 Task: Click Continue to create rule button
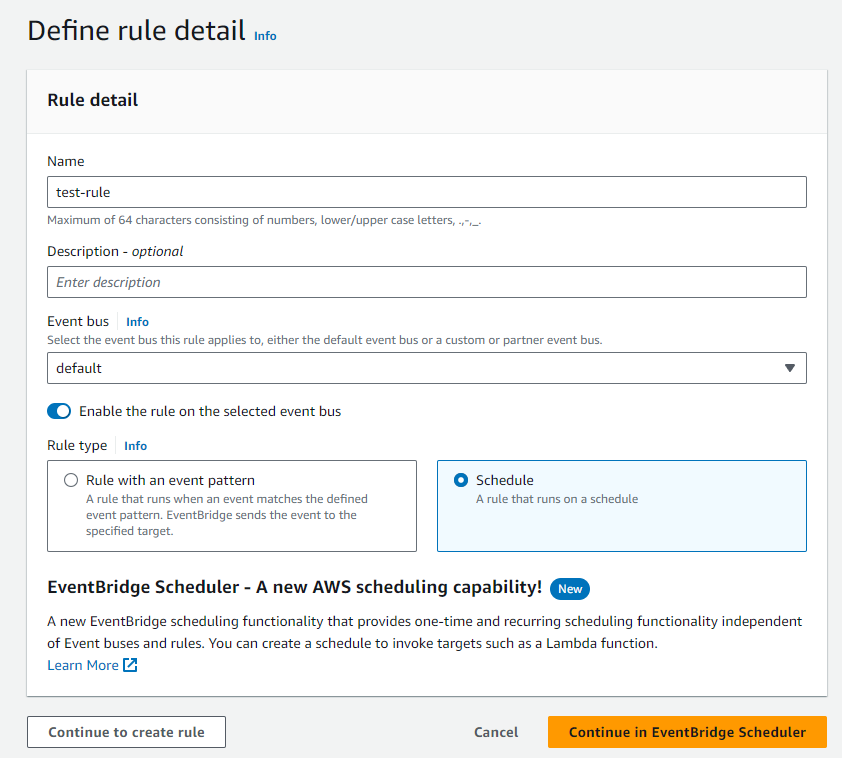126,732
